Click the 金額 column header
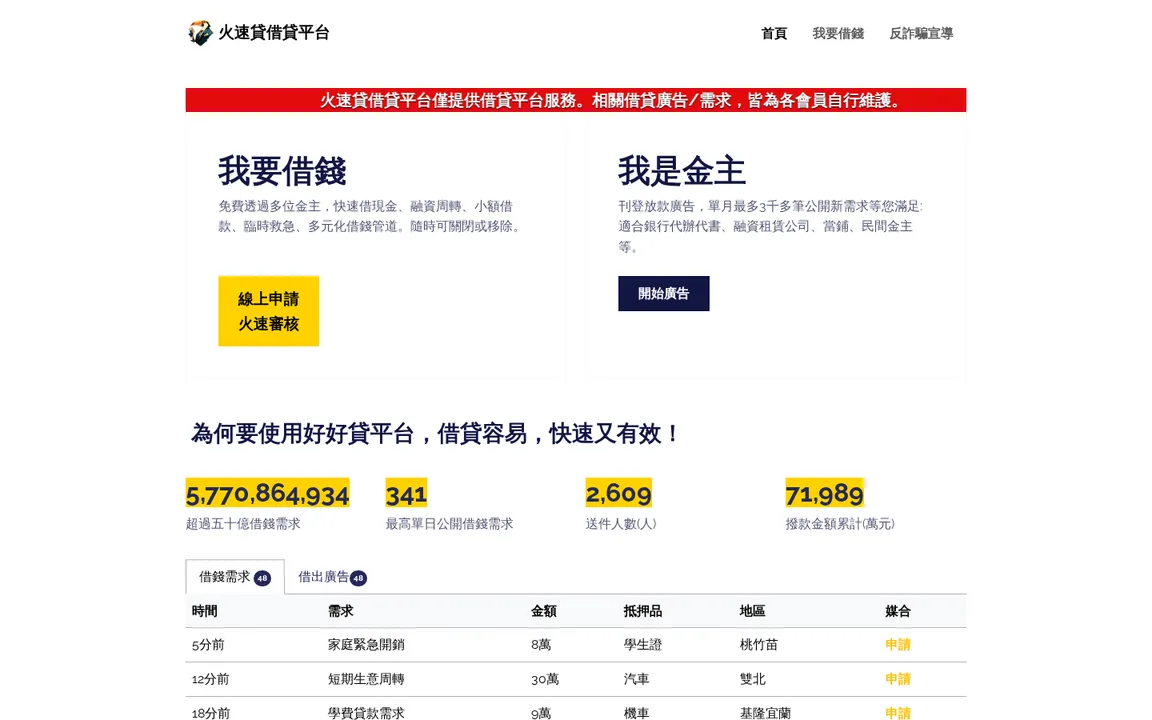Viewport: 1152px width, 720px height. (544, 611)
